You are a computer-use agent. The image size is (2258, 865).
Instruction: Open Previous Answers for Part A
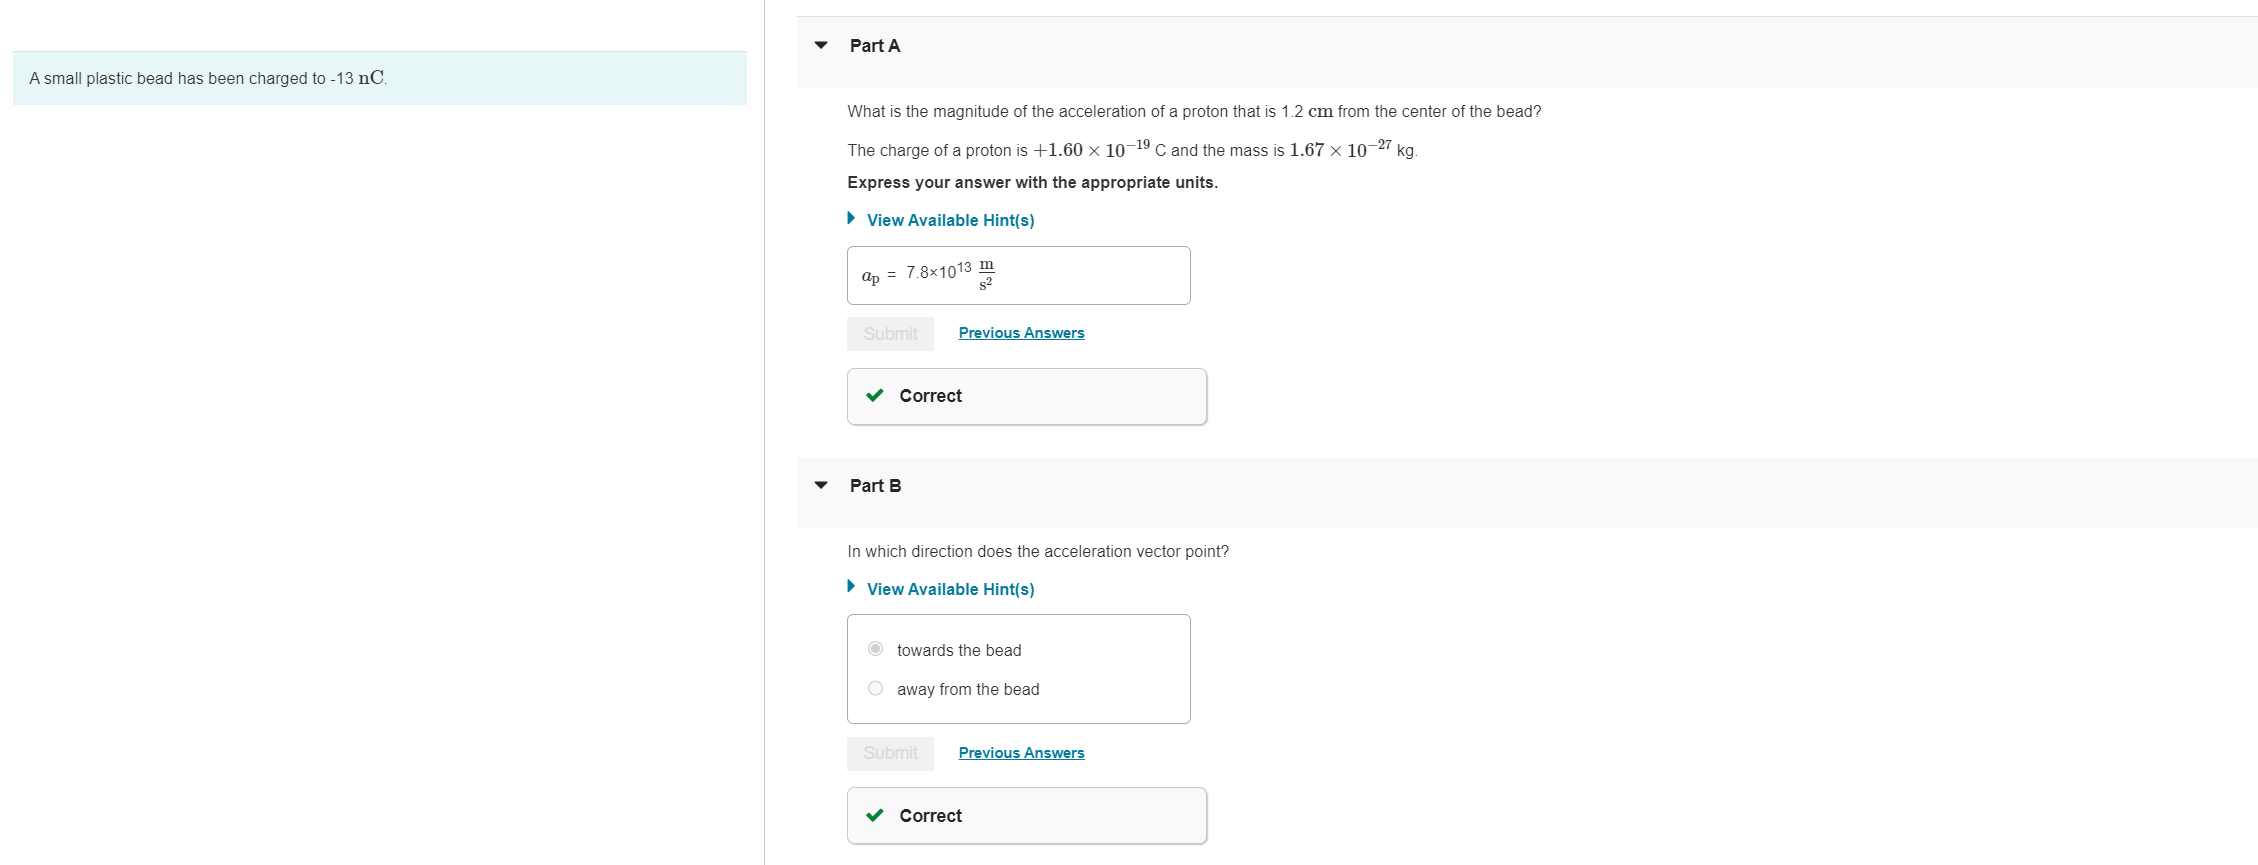coord(1021,332)
